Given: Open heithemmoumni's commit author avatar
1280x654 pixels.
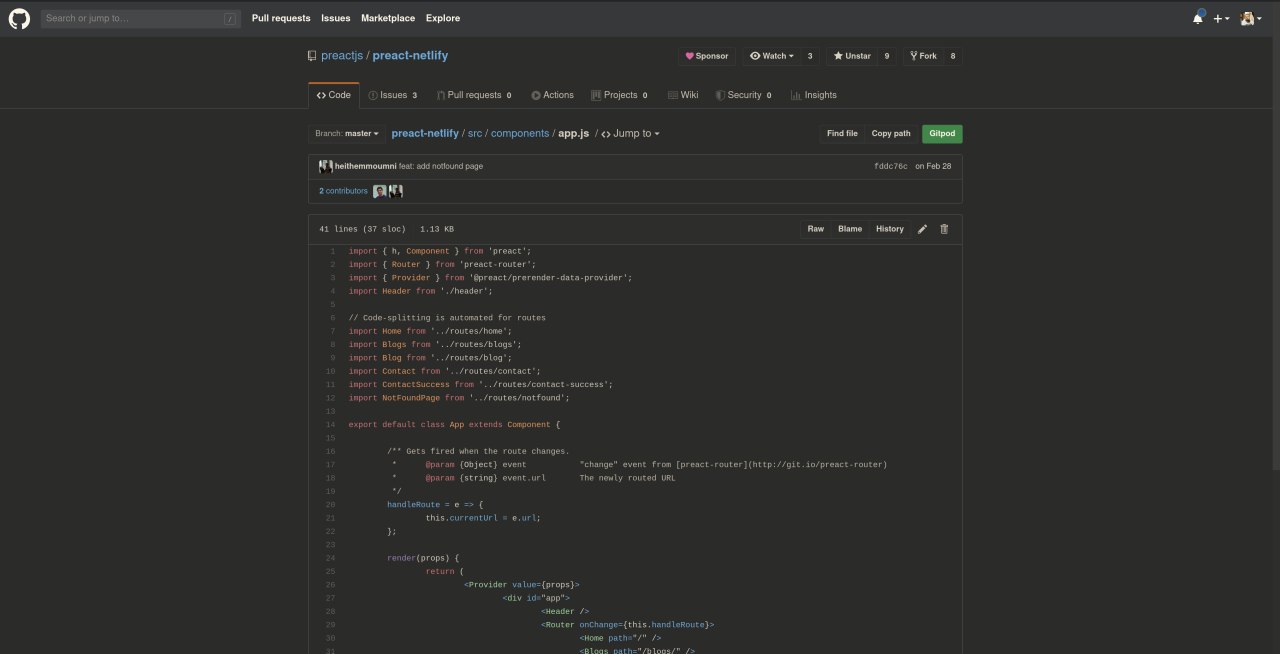Looking at the screenshot, I should click(326, 166).
